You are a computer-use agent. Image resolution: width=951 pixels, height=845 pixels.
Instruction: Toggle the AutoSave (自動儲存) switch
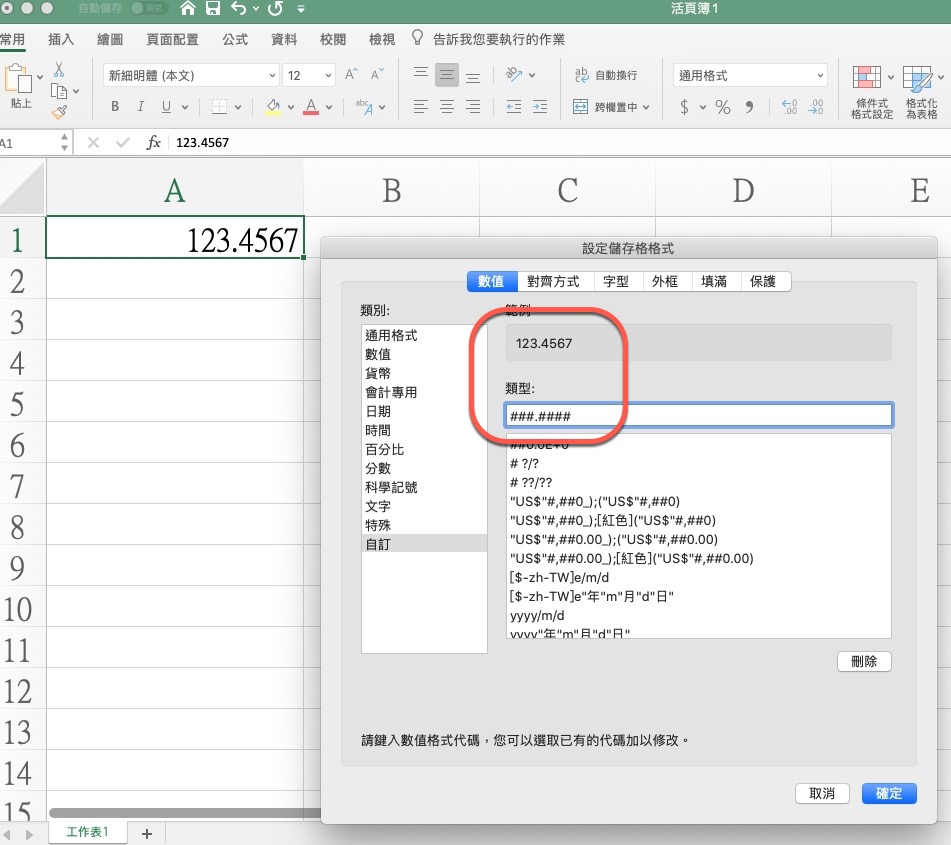(149, 8)
